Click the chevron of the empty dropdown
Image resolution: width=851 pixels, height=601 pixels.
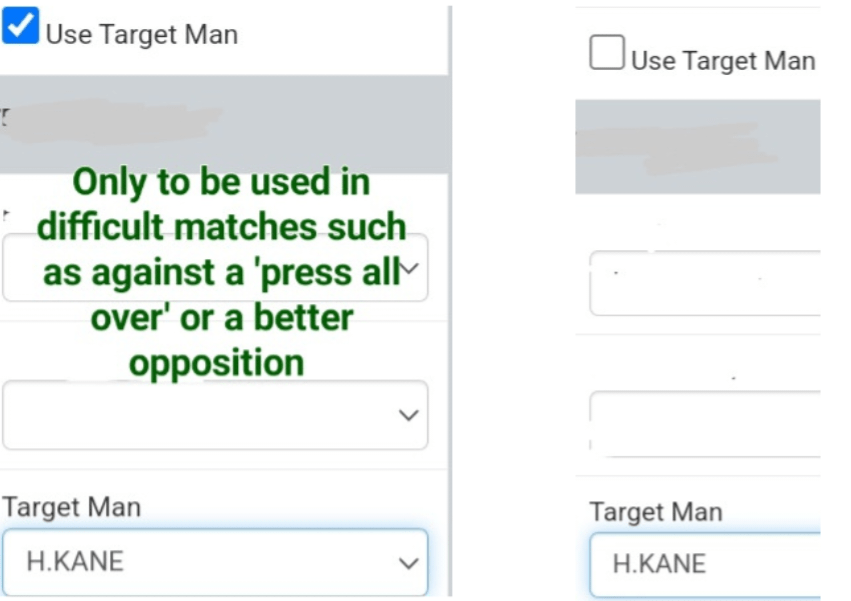click(408, 415)
